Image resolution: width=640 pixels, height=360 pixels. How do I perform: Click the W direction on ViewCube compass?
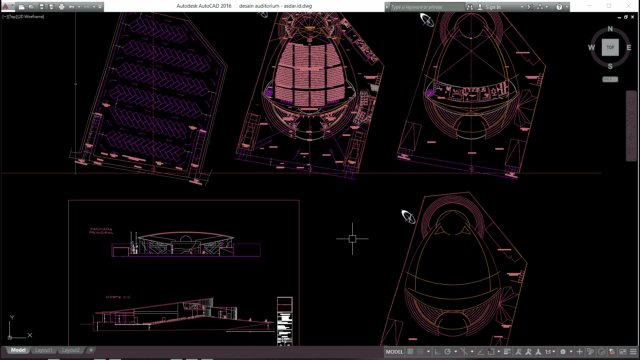(591, 48)
